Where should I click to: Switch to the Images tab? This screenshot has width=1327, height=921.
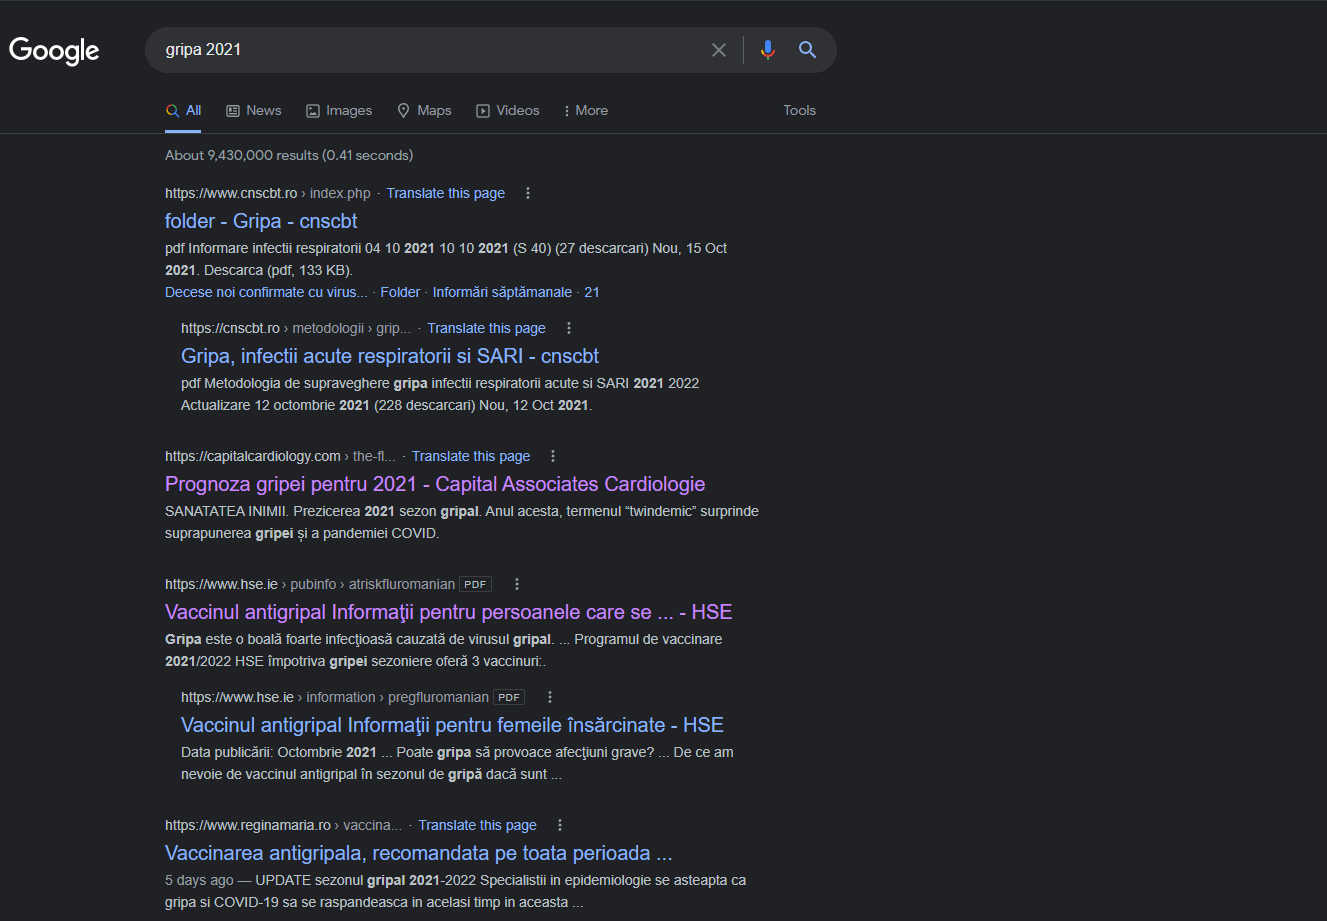[x=339, y=111]
